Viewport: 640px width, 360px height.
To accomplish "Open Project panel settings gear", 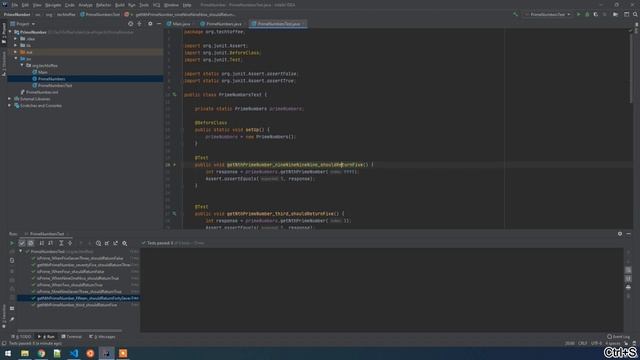I will click(x=150, y=24).
